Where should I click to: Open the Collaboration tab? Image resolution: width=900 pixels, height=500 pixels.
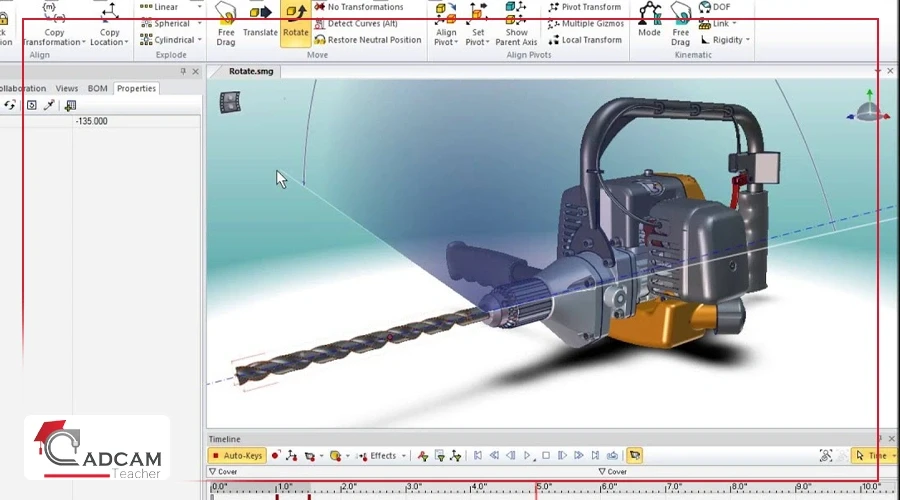coord(23,88)
